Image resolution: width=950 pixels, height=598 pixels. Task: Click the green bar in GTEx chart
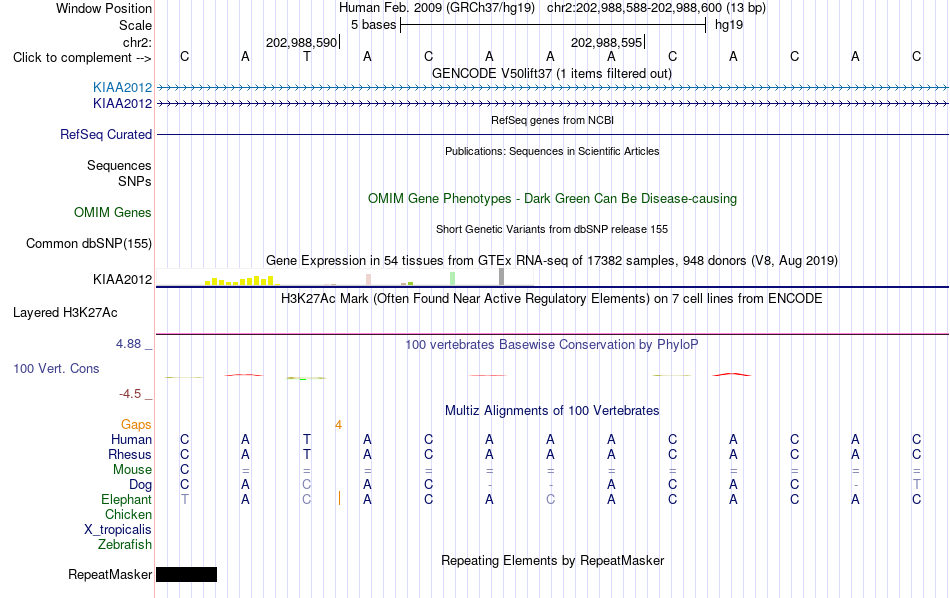(453, 279)
